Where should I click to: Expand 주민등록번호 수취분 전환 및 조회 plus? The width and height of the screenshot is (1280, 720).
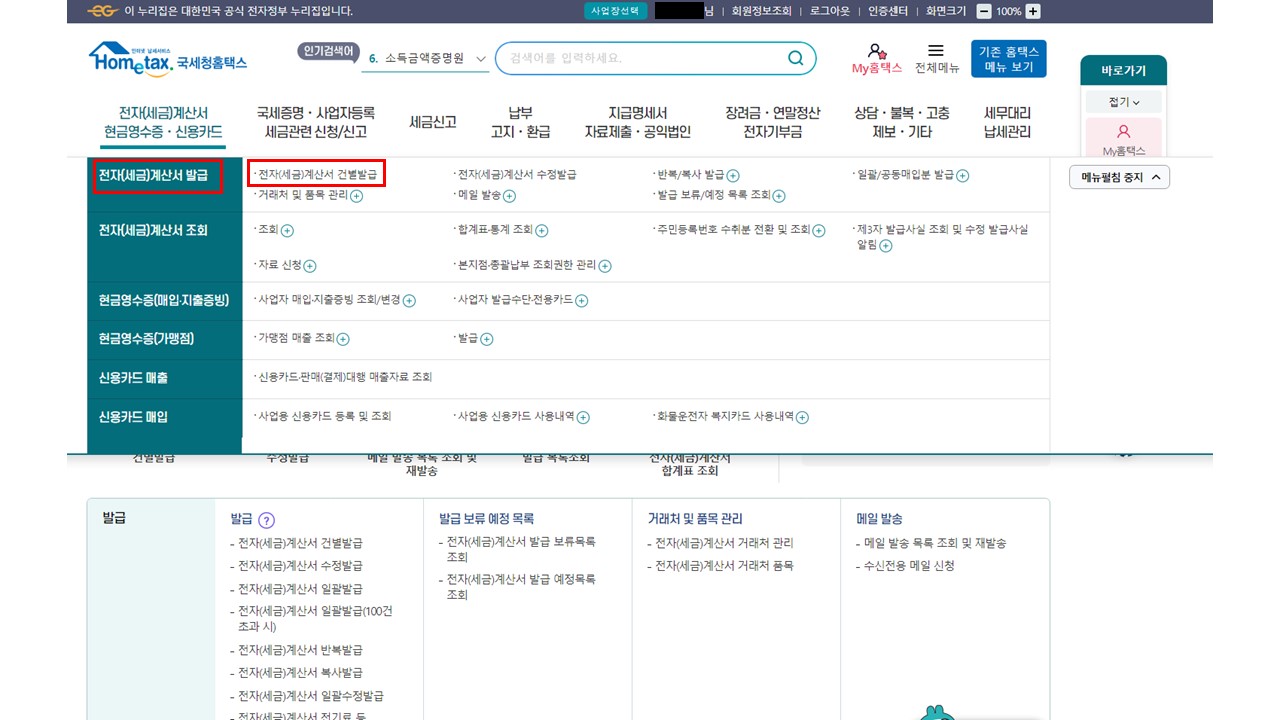tap(819, 231)
